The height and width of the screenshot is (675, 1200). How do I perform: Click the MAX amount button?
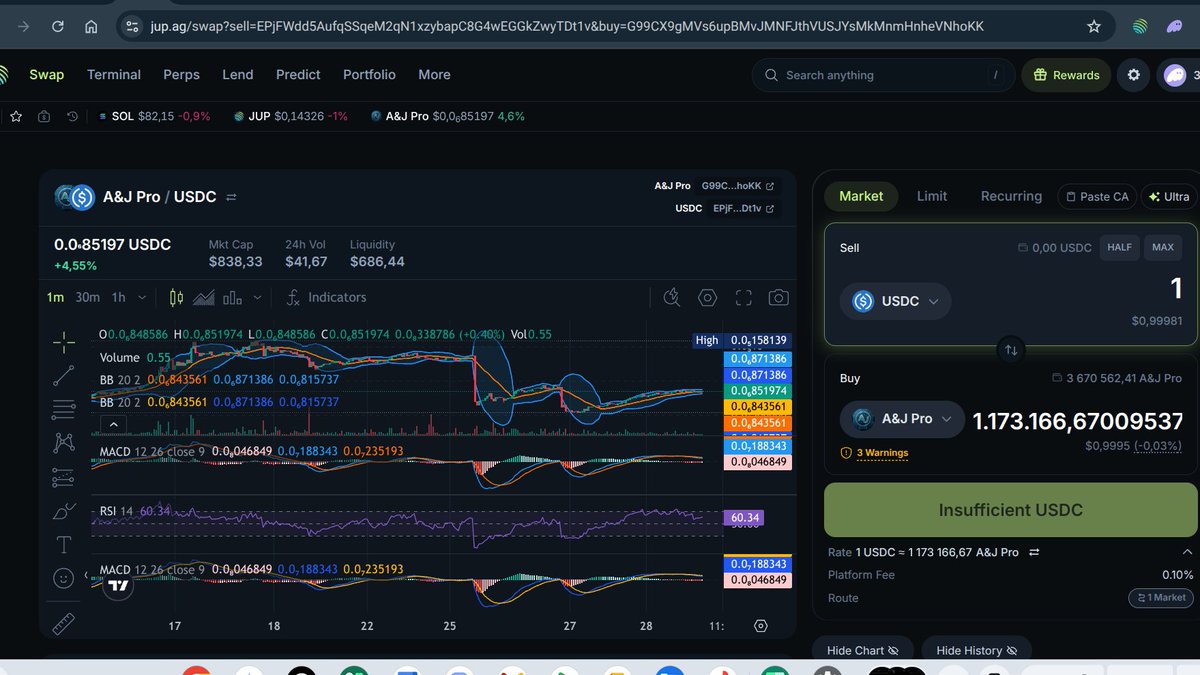[x=1163, y=247]
